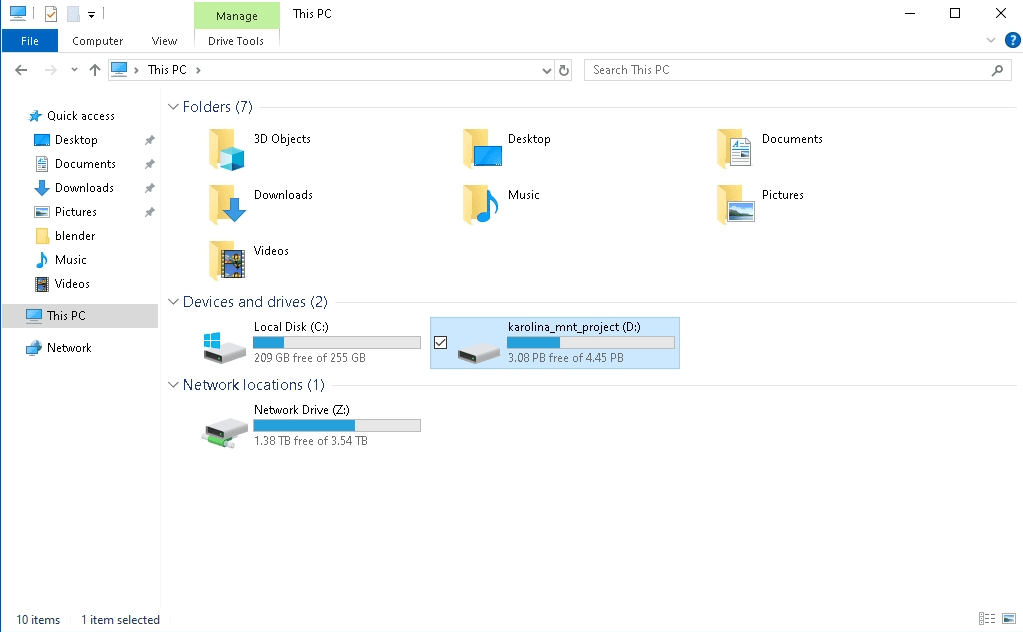The width and height of the screenshot is (1023, 632).
Task: Expand the ribbon with chevron arrow
Action: click(x=991, y=40)
